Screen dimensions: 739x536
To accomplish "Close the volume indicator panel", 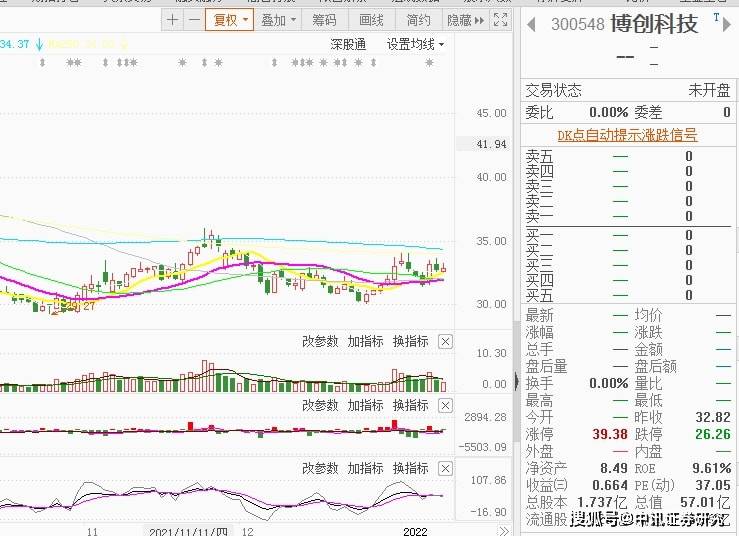I will click(445, 342).
